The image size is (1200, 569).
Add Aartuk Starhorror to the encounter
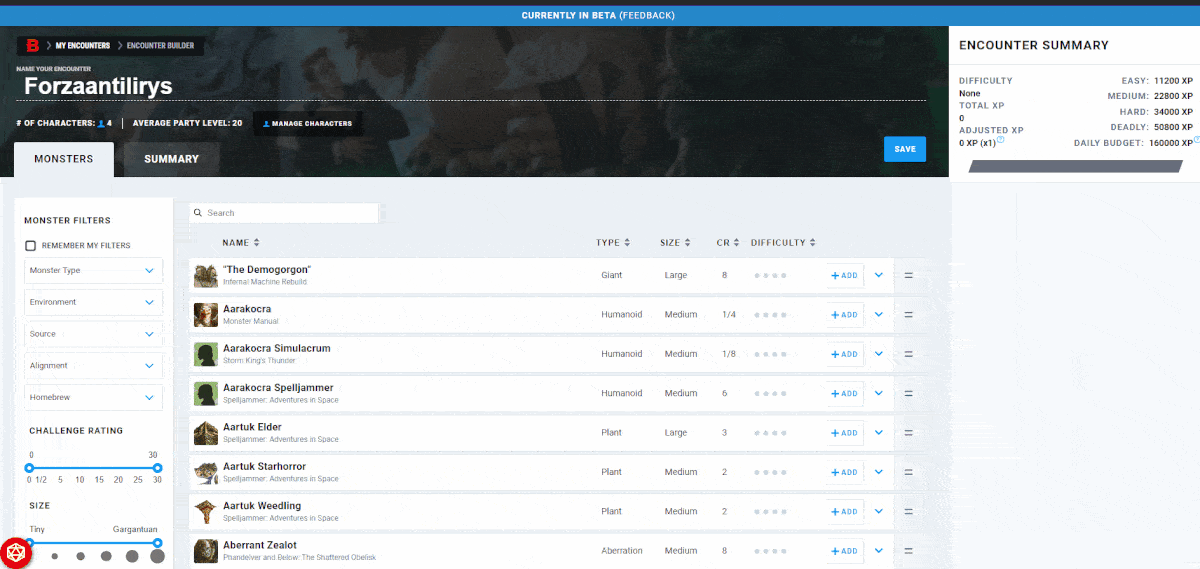(x=845, y=472)
